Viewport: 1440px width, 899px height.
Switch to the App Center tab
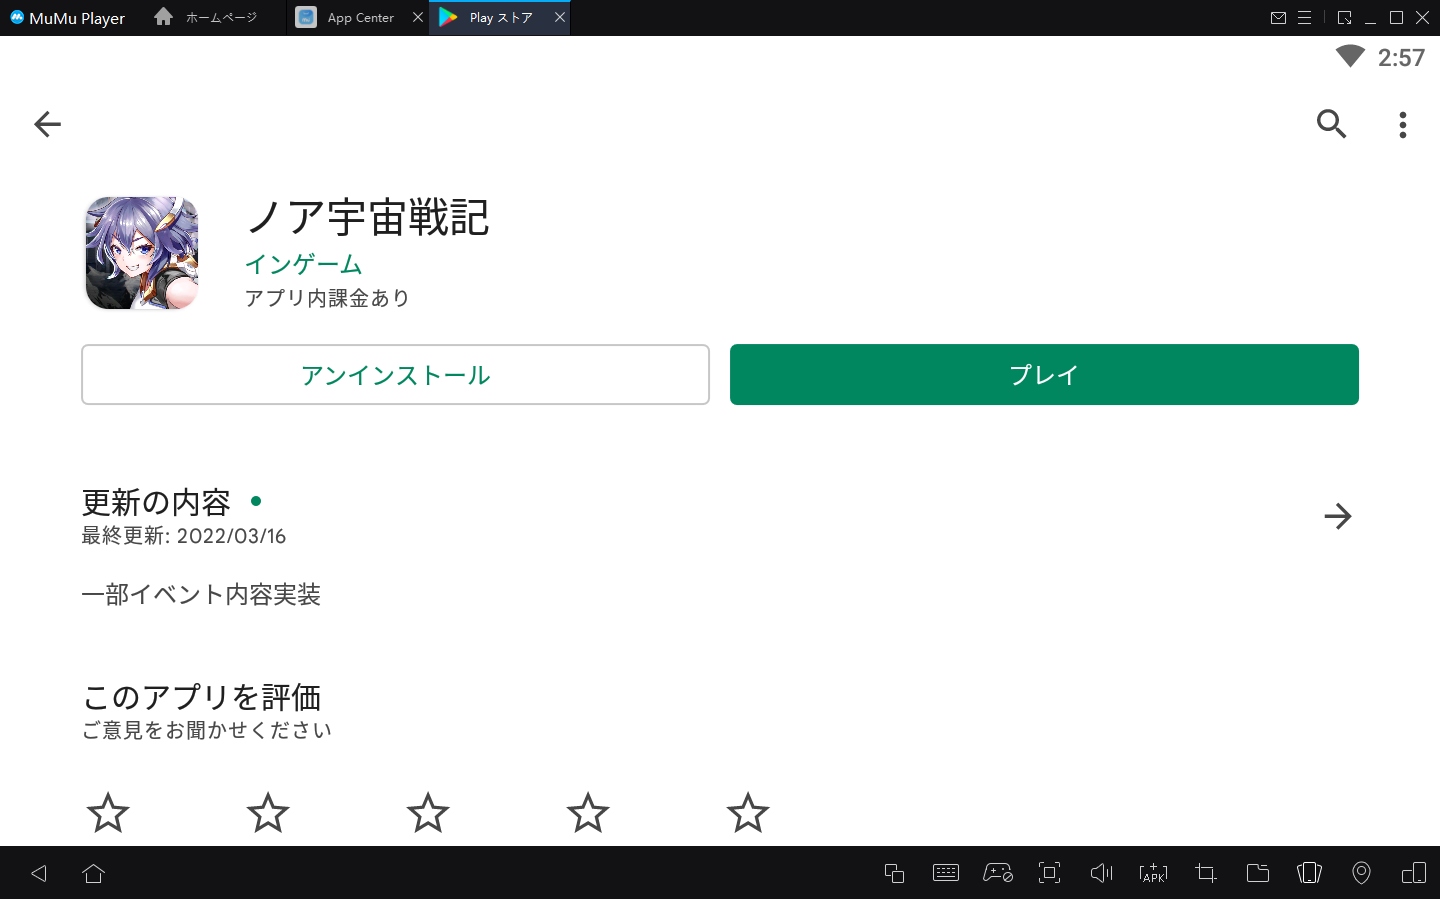click(x=358, y=17)
